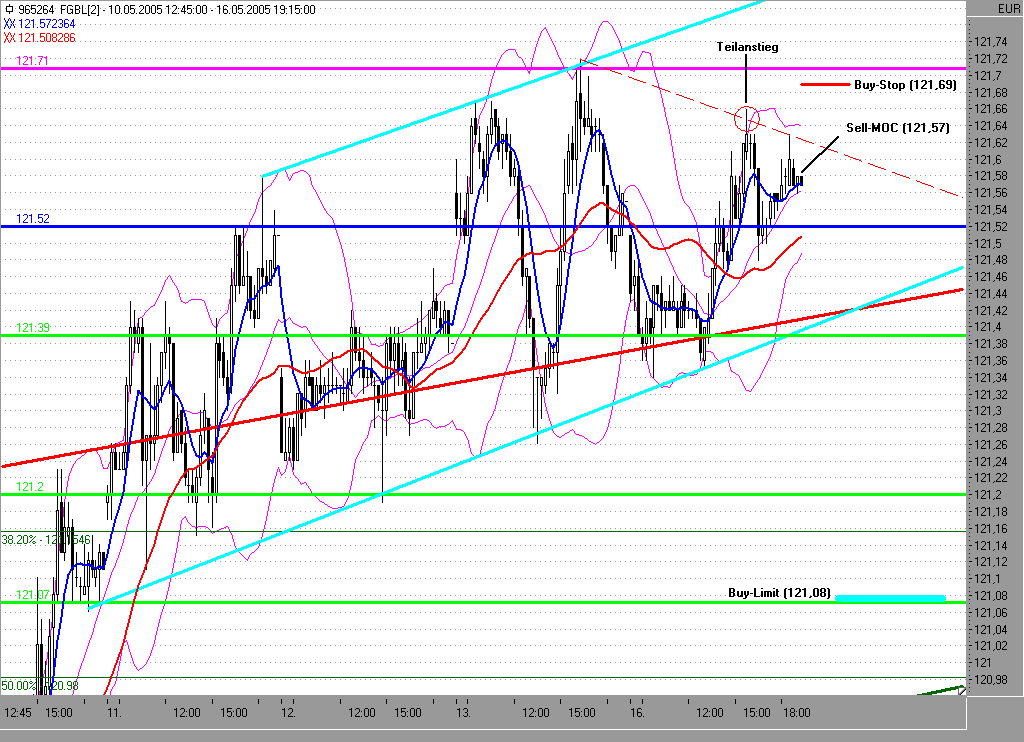The width and height of the screenshot is (1024, 742).
Task: Click the green 121.2 level label
Action: [x=29, y=487]
